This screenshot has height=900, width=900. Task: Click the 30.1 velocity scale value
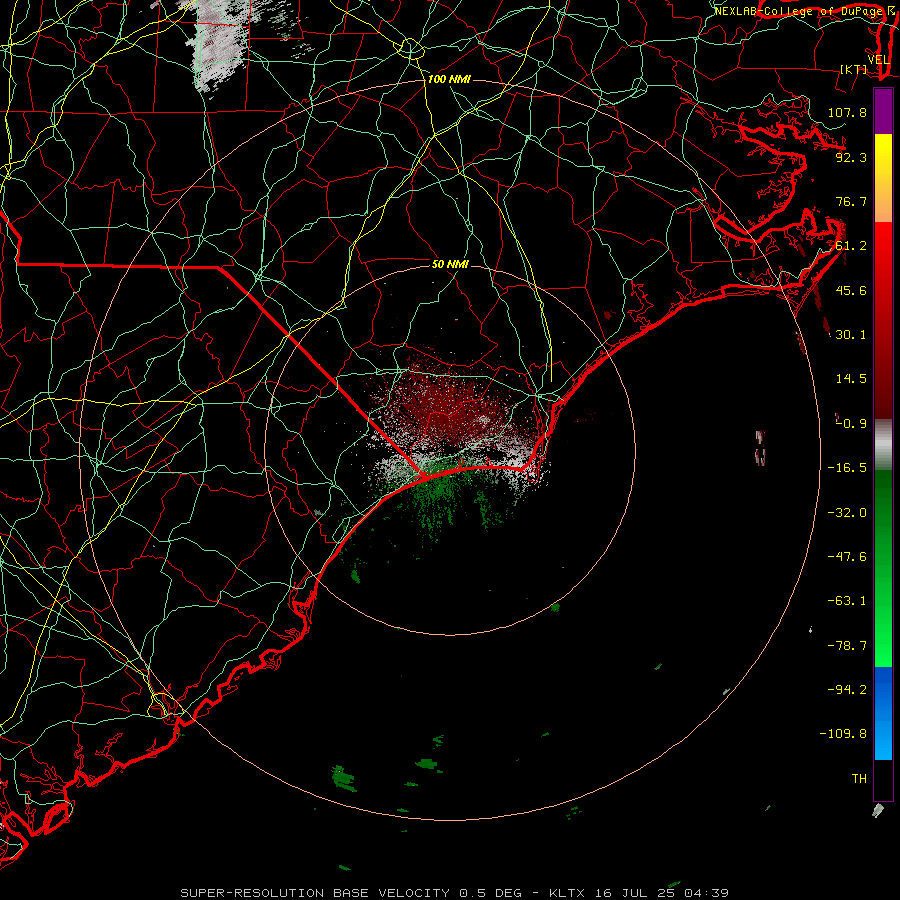point(851,335)
